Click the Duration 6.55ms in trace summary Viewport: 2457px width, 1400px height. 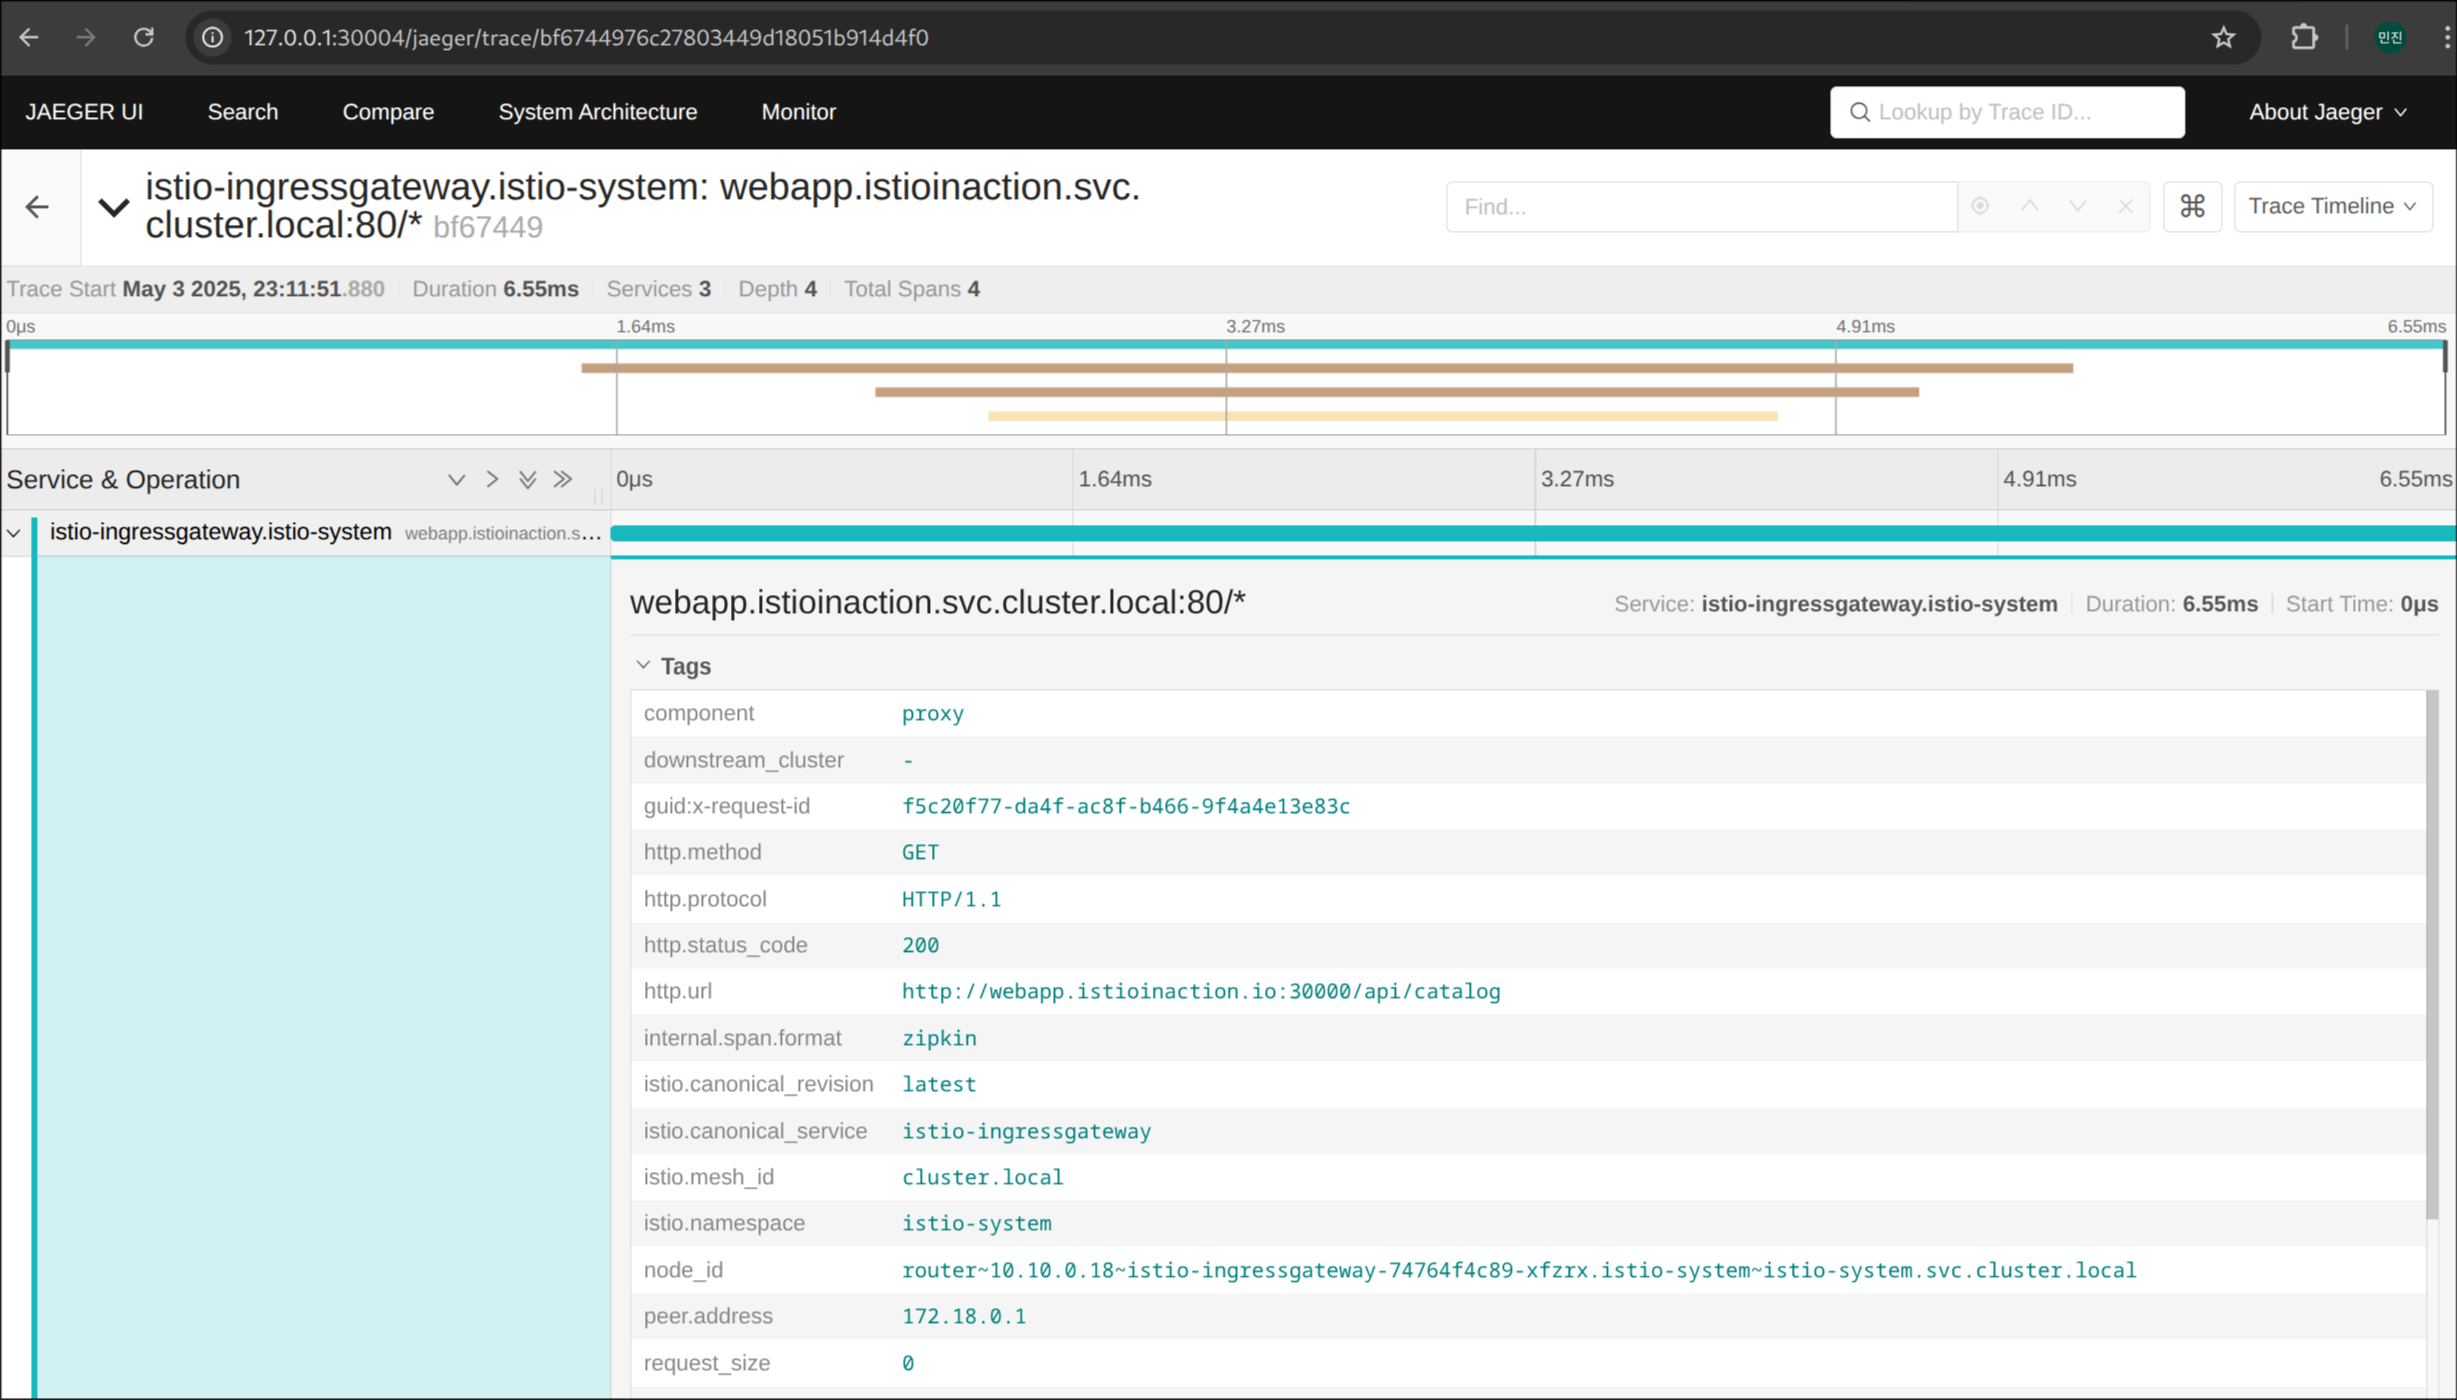[x=495, y=289]
